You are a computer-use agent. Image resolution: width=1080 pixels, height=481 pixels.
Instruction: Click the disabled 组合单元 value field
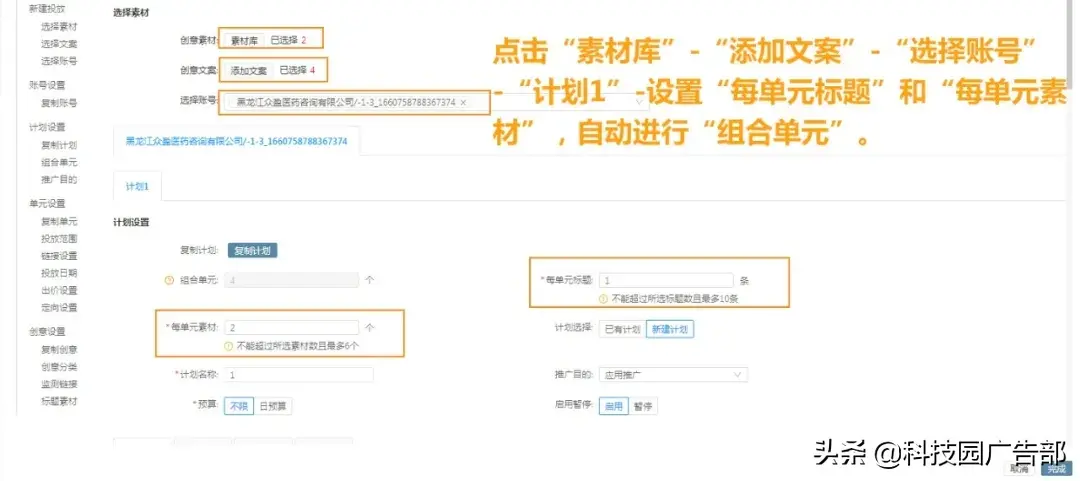[x=292, y=280]
